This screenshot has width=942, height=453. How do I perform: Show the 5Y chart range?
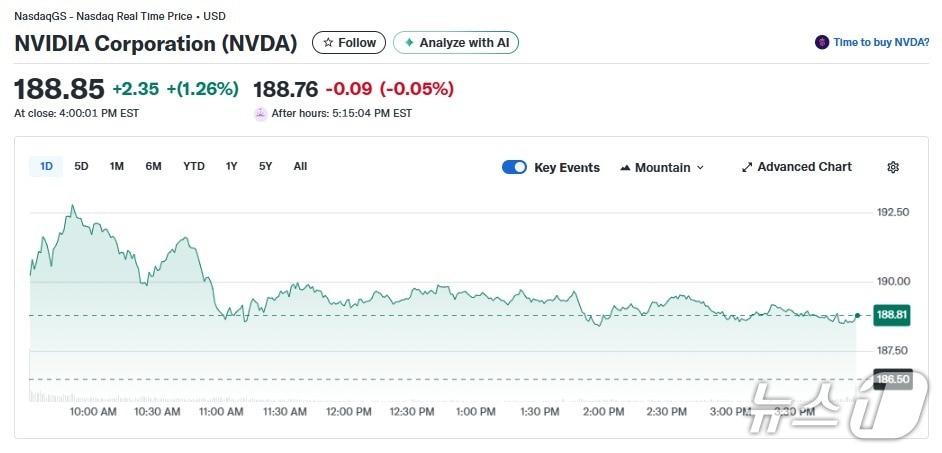(265, 166)
